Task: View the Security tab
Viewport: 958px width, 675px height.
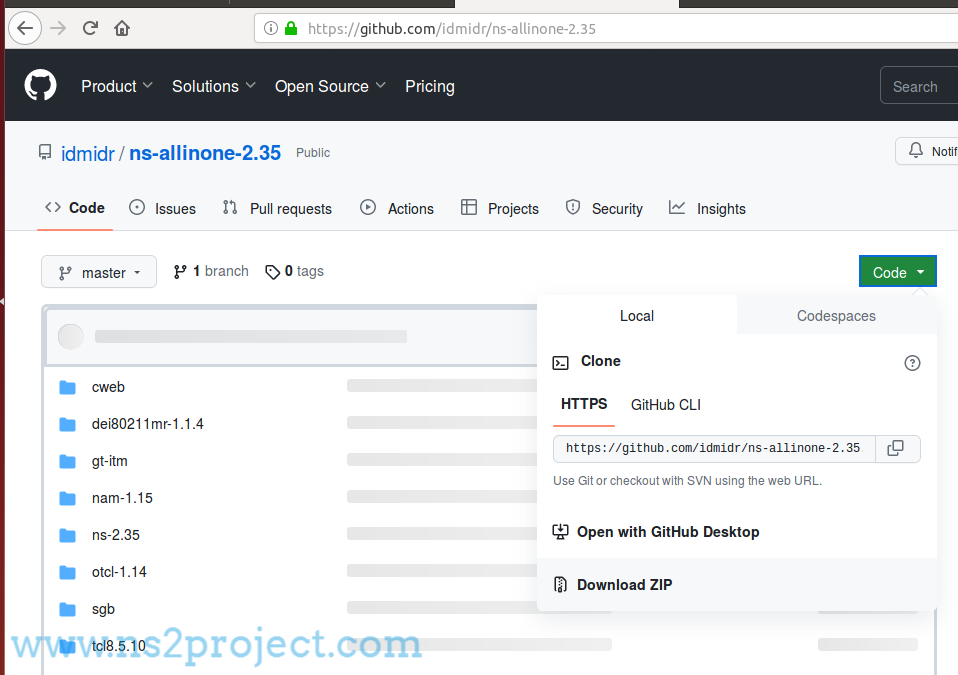Action: (604, 208)
